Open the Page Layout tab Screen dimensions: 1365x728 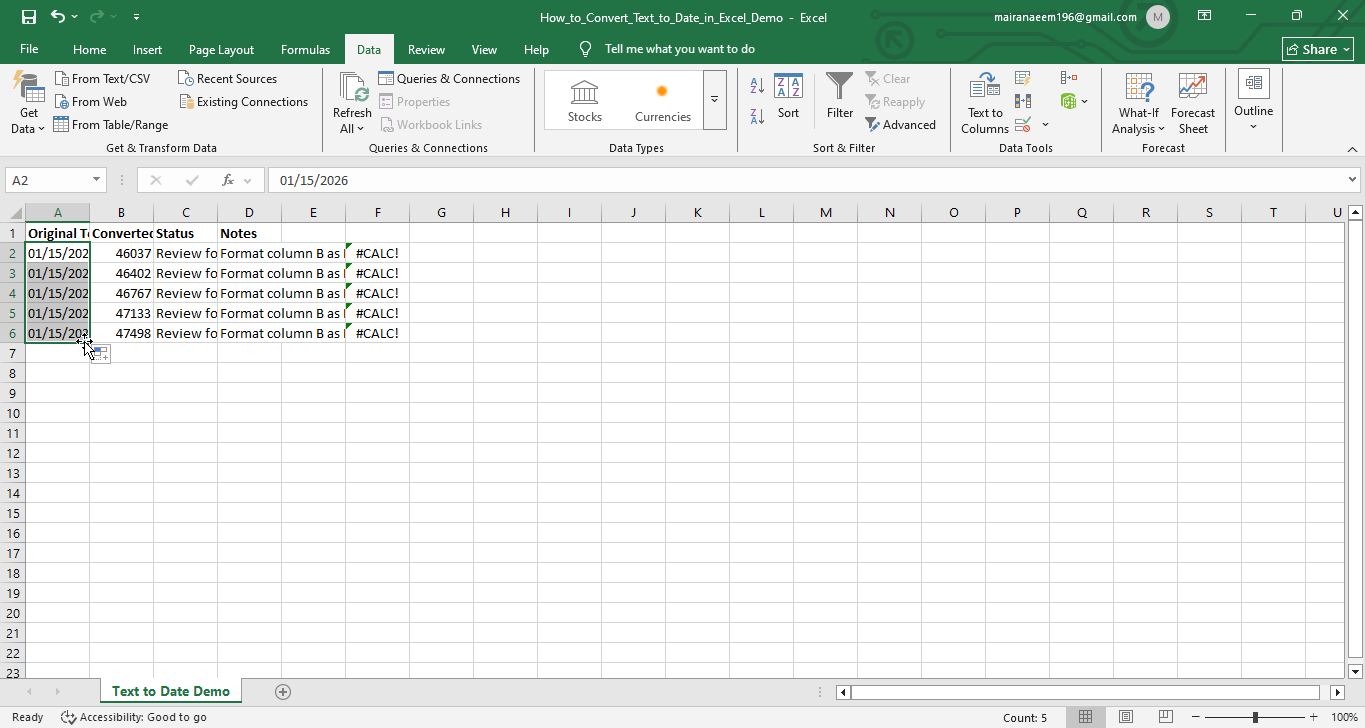(x=221, y=49)
